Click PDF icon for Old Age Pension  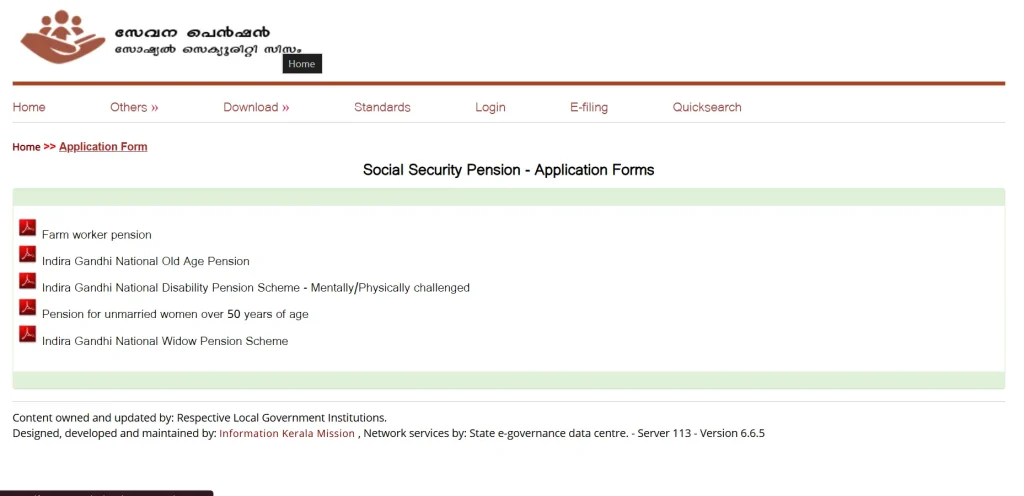click(27, 254)
